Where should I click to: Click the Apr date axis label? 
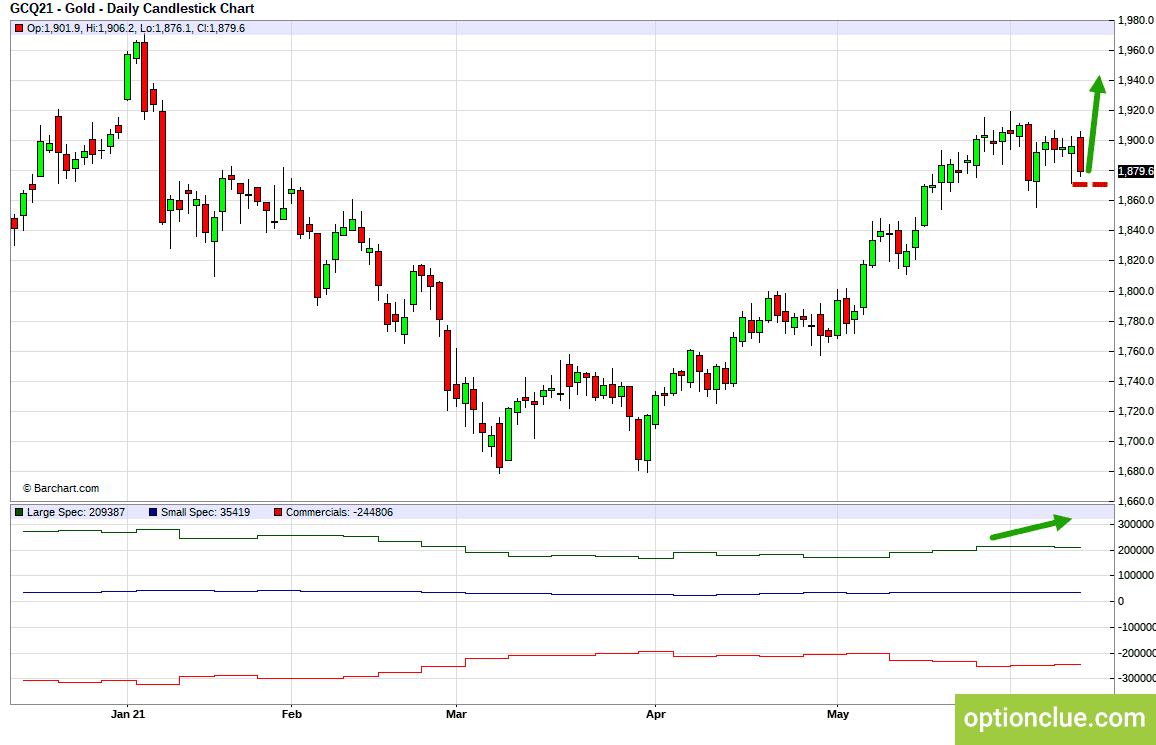[x=655, y=714]
